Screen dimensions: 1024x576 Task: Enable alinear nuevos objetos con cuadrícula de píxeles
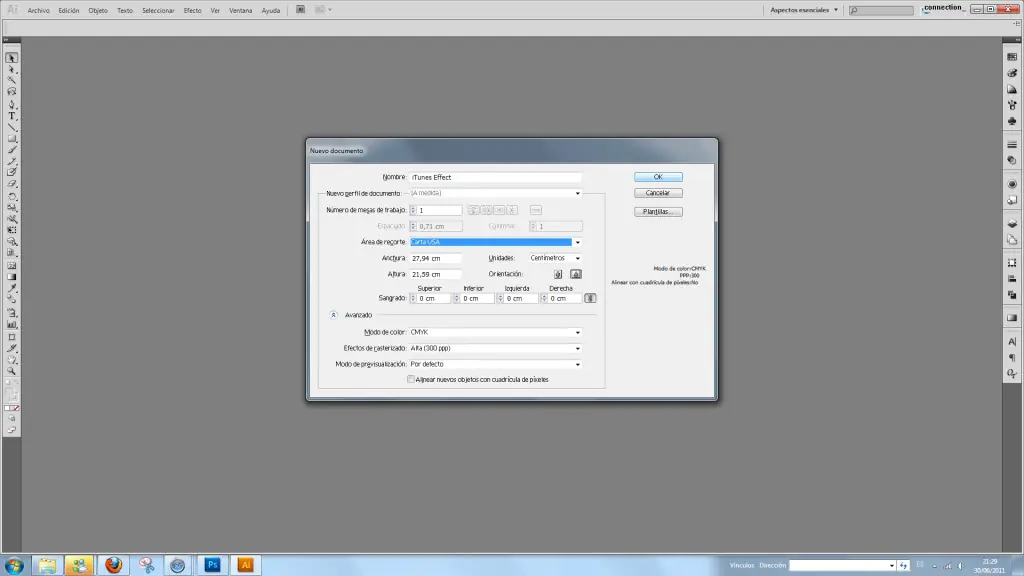point(410,380)
